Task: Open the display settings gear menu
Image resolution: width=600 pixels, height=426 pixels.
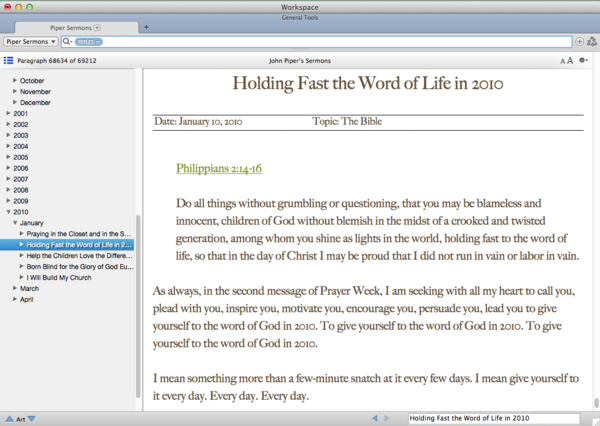Action: 583,60
